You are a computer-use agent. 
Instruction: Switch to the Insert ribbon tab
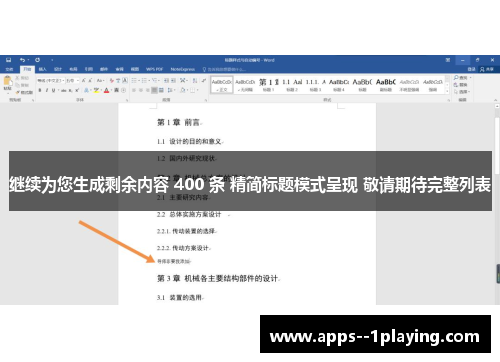42,69
